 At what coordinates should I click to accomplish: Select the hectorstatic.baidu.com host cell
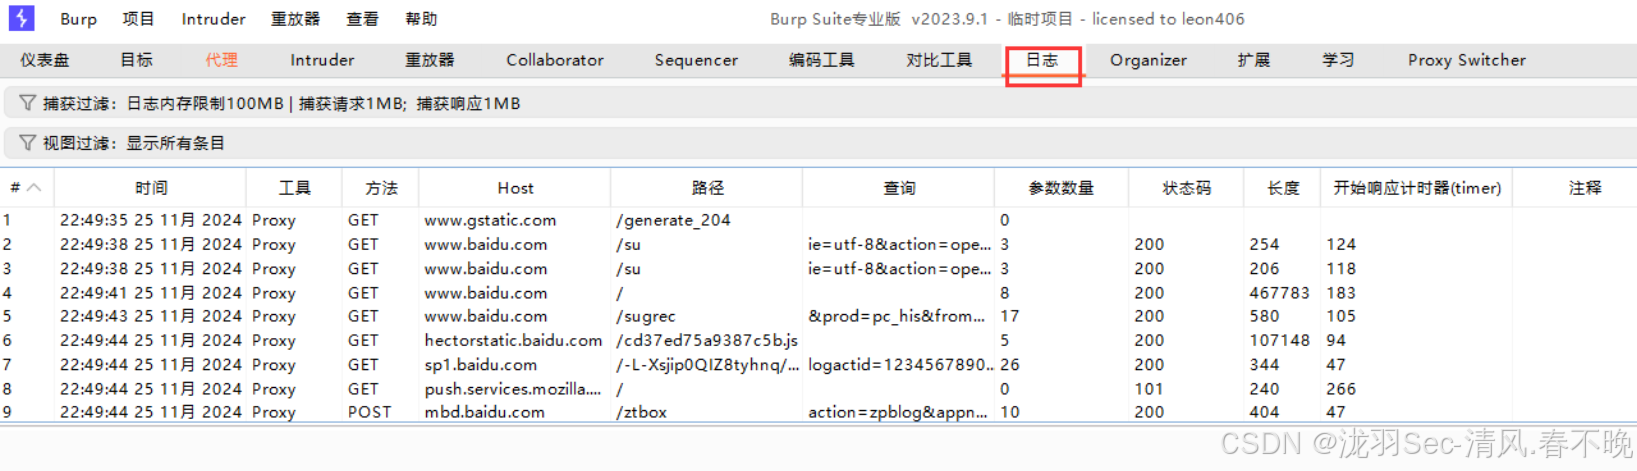[513, 340]
